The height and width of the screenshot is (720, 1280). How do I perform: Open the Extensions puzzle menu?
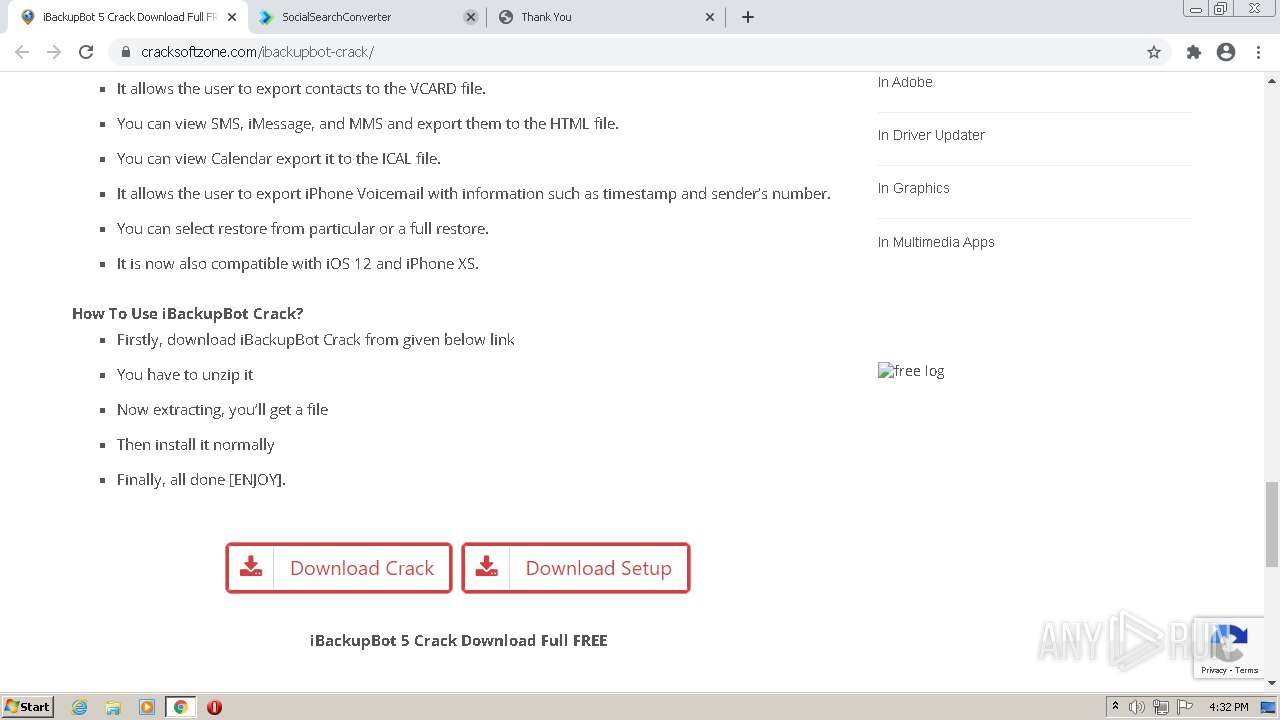coord(1194,52)
